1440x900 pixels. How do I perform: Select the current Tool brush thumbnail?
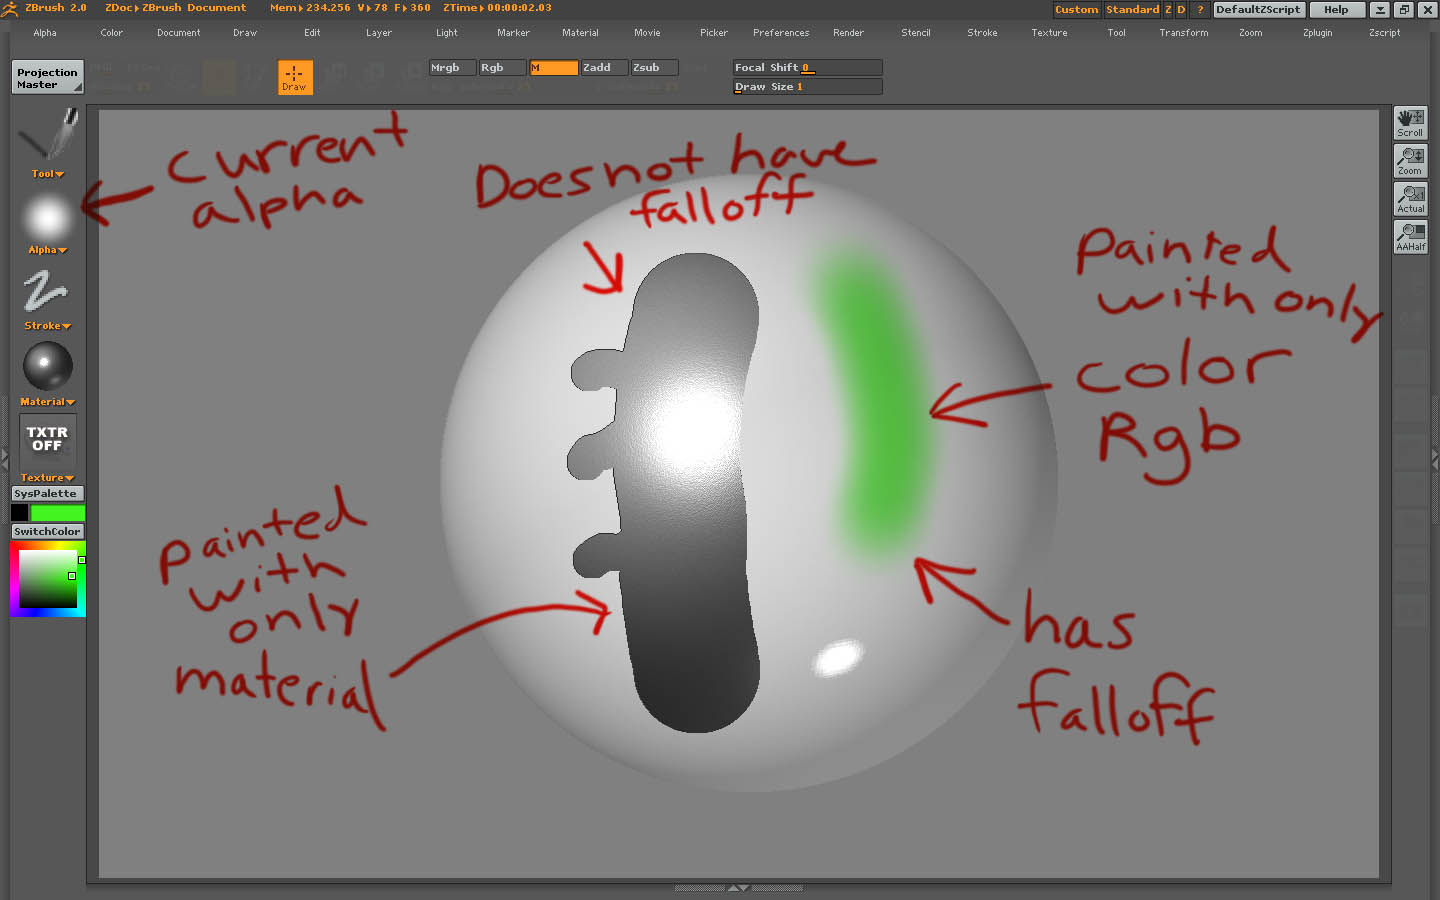(46, 136)
